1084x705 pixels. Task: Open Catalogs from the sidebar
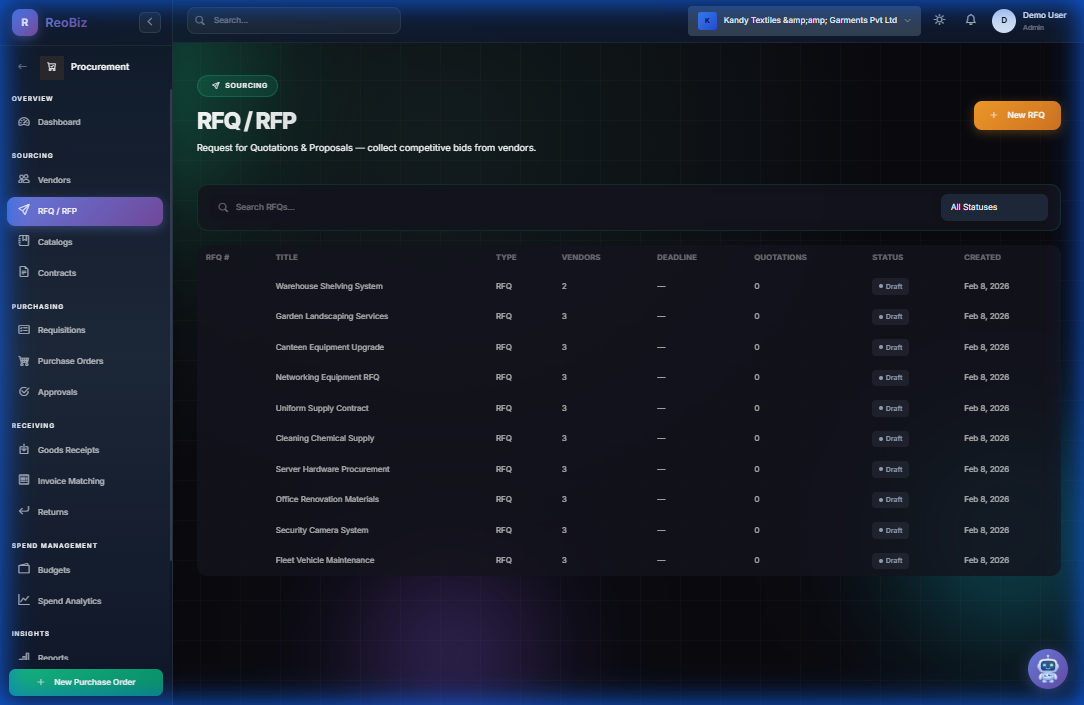[55, 242]
